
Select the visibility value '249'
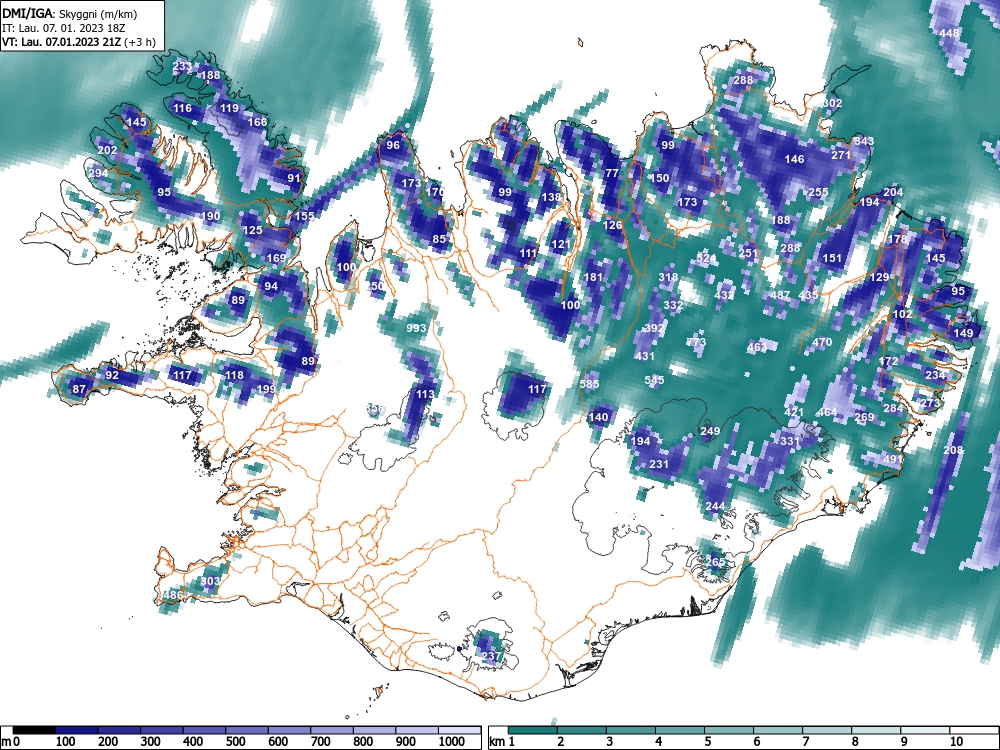(x=710, y=431)
